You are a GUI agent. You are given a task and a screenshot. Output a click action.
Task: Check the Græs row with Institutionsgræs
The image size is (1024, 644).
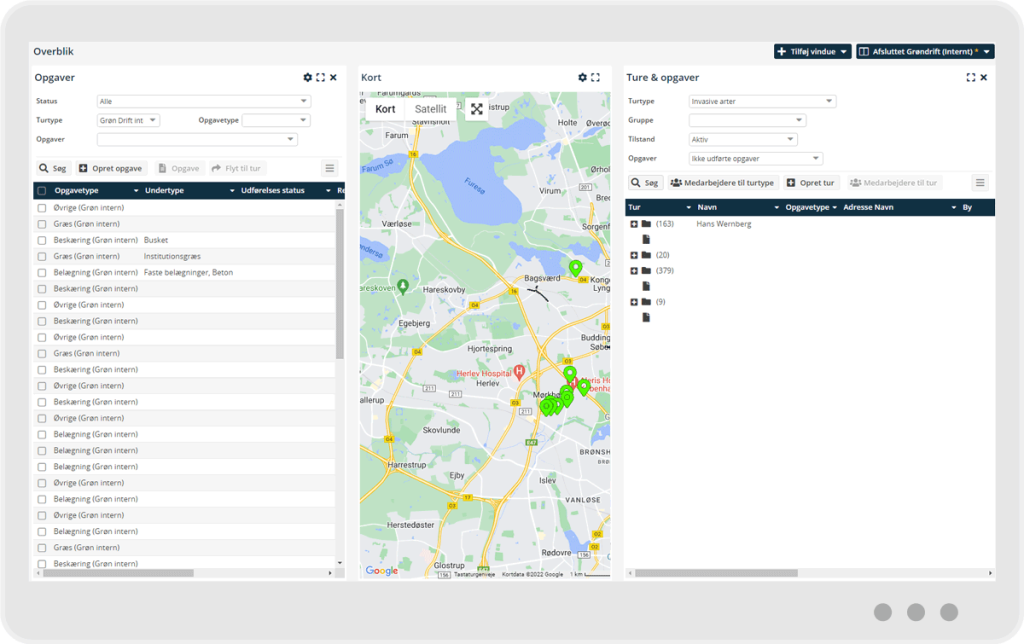pyautogui.click(x=42, y=257)
